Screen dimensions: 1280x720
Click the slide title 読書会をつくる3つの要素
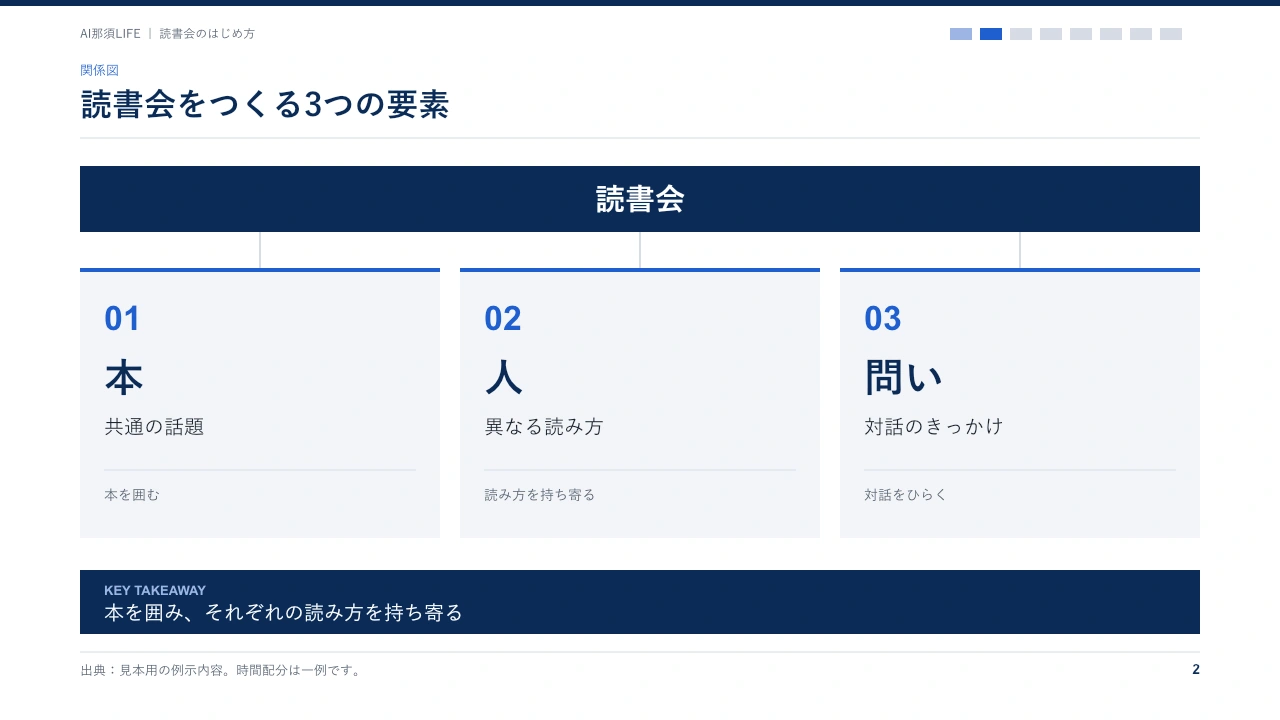pyautogui.click(x=265, y=105)
